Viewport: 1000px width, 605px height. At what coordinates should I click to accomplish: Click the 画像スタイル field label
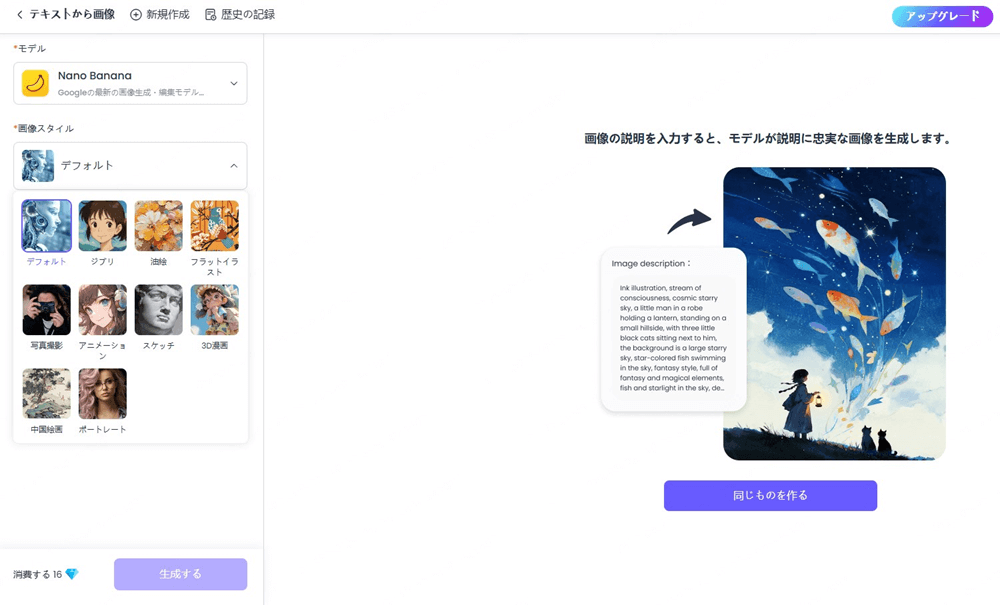44,129
